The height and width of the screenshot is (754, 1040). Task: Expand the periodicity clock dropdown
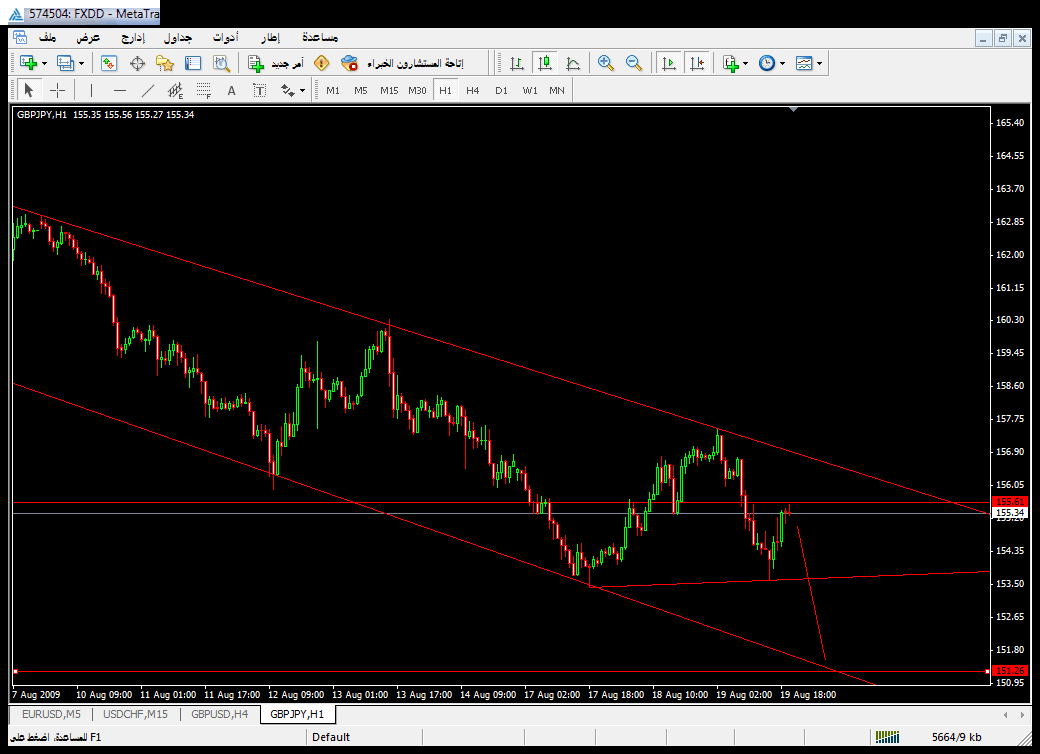tap(781, 63)
